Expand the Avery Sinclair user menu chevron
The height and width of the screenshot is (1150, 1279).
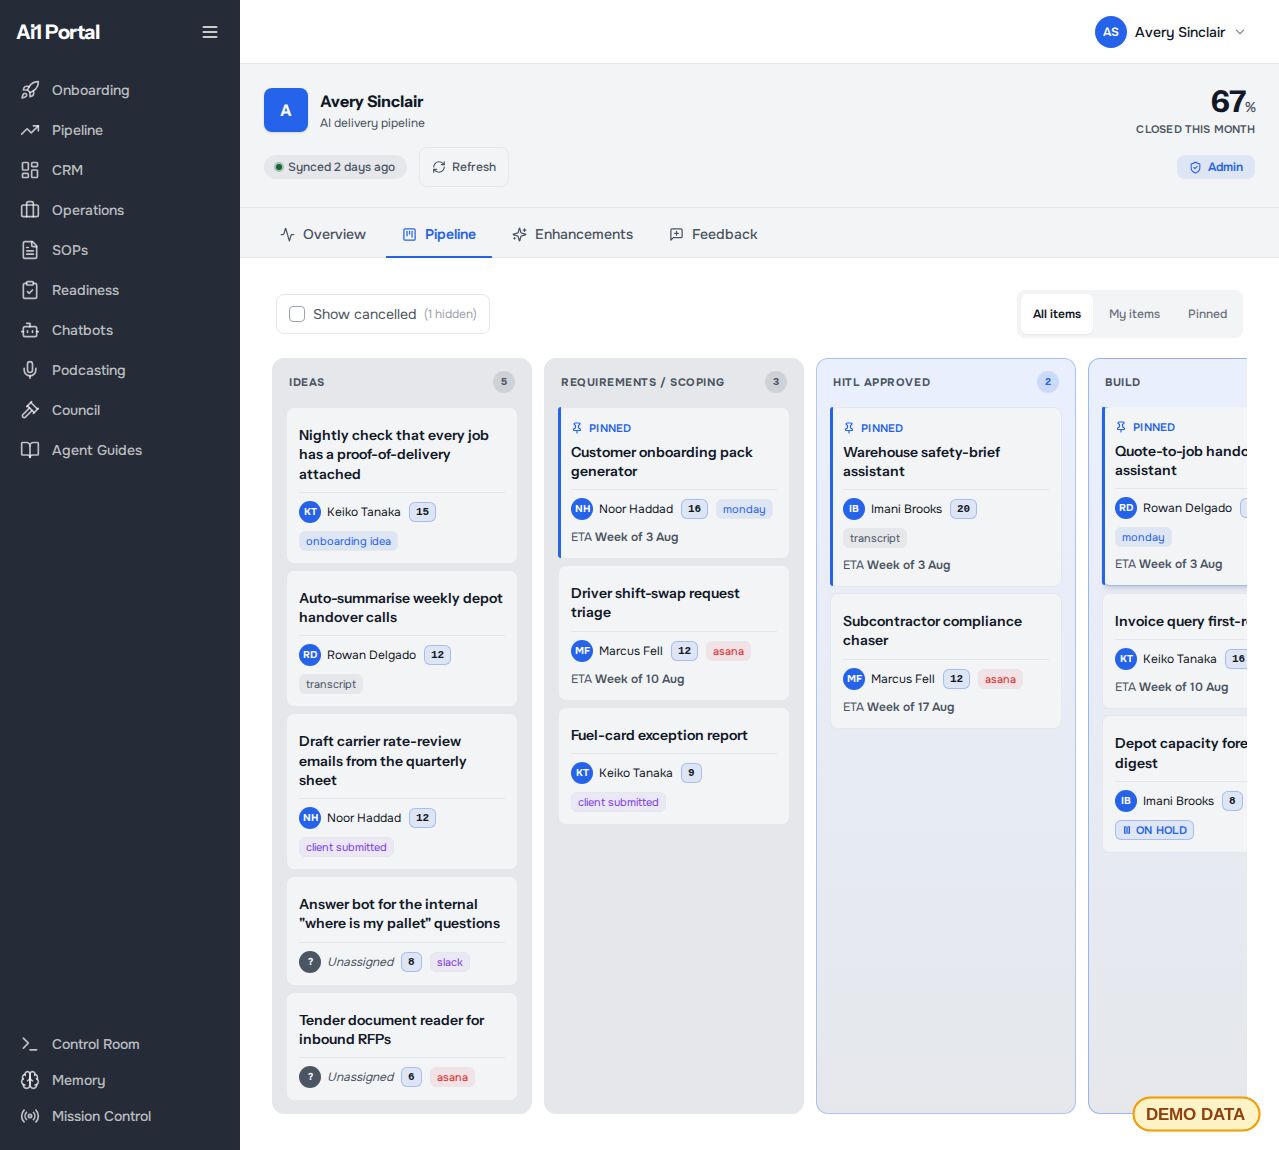coord(1240,32)
